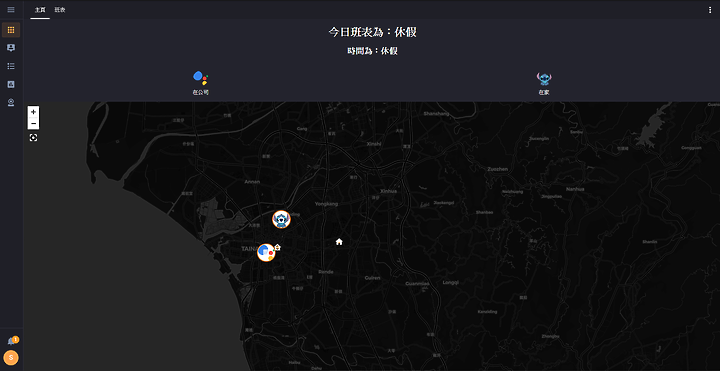
Task: Click the Nanhua map label
Action: (575, 189)
